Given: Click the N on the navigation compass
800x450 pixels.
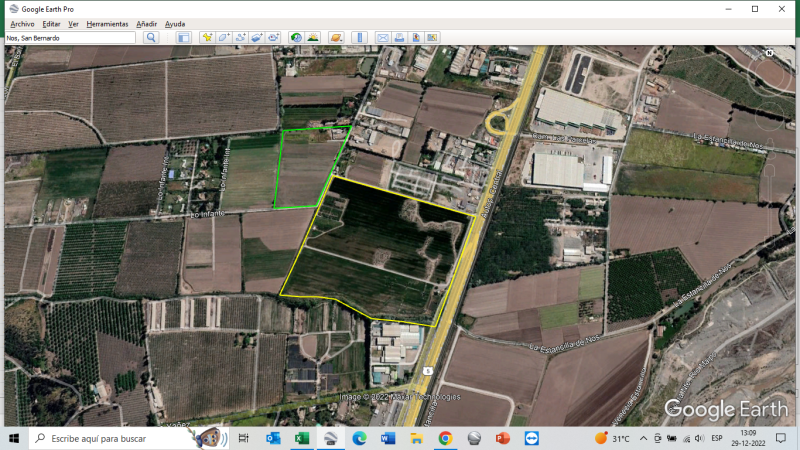Looking at the screenshot, I should 770,53.
